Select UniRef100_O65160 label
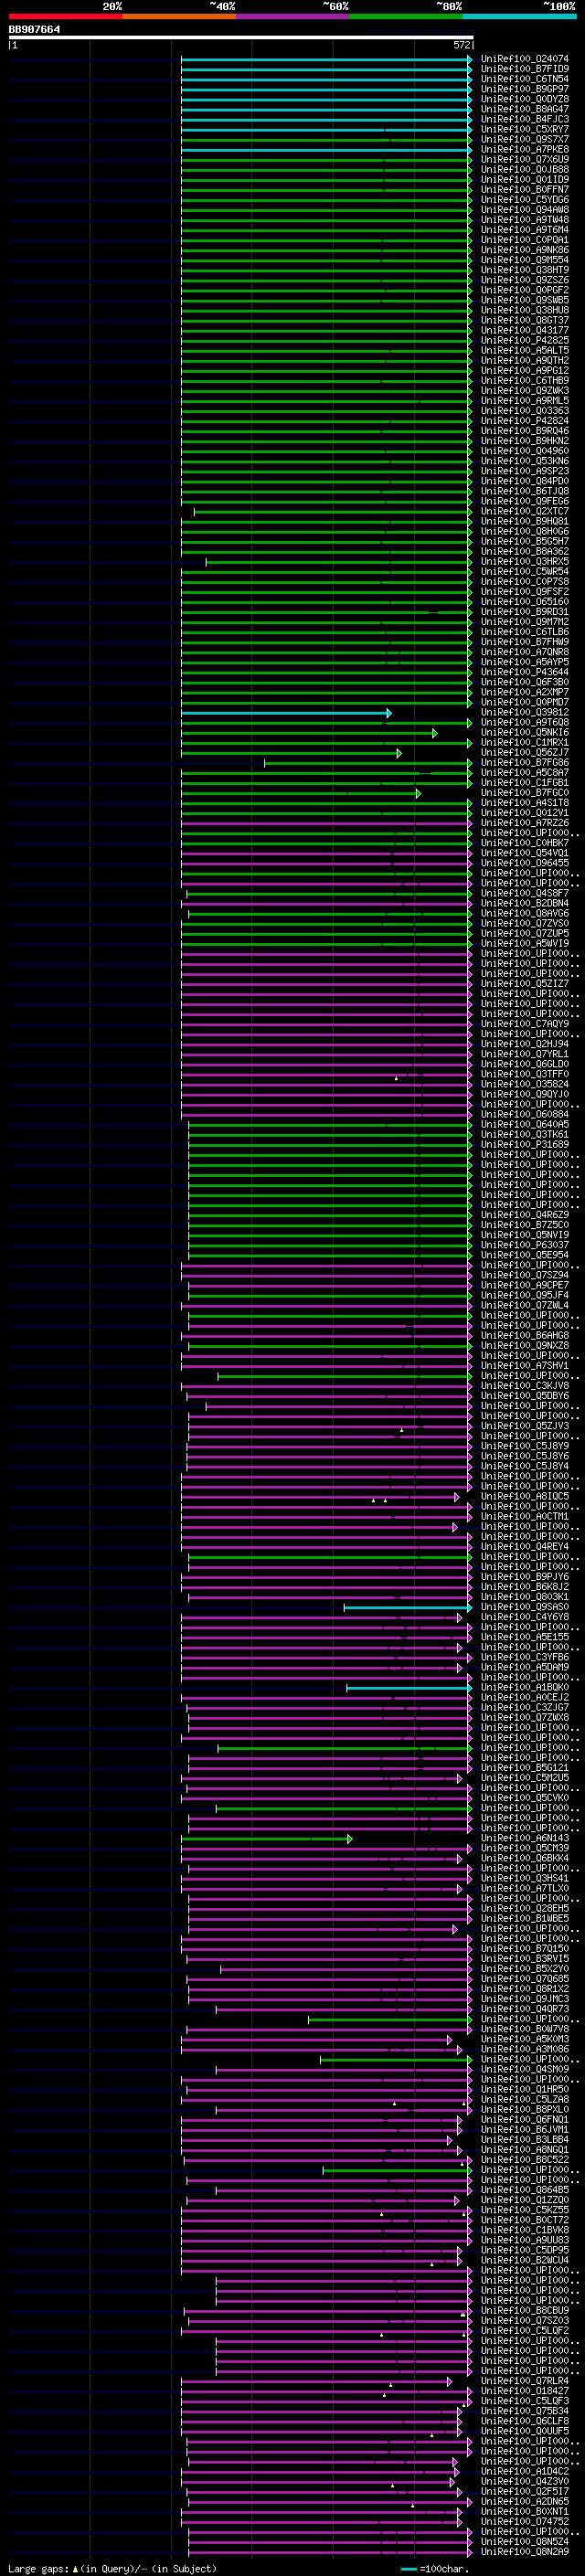The height and width of the screenshot is (2576, 585). (524, 602)
